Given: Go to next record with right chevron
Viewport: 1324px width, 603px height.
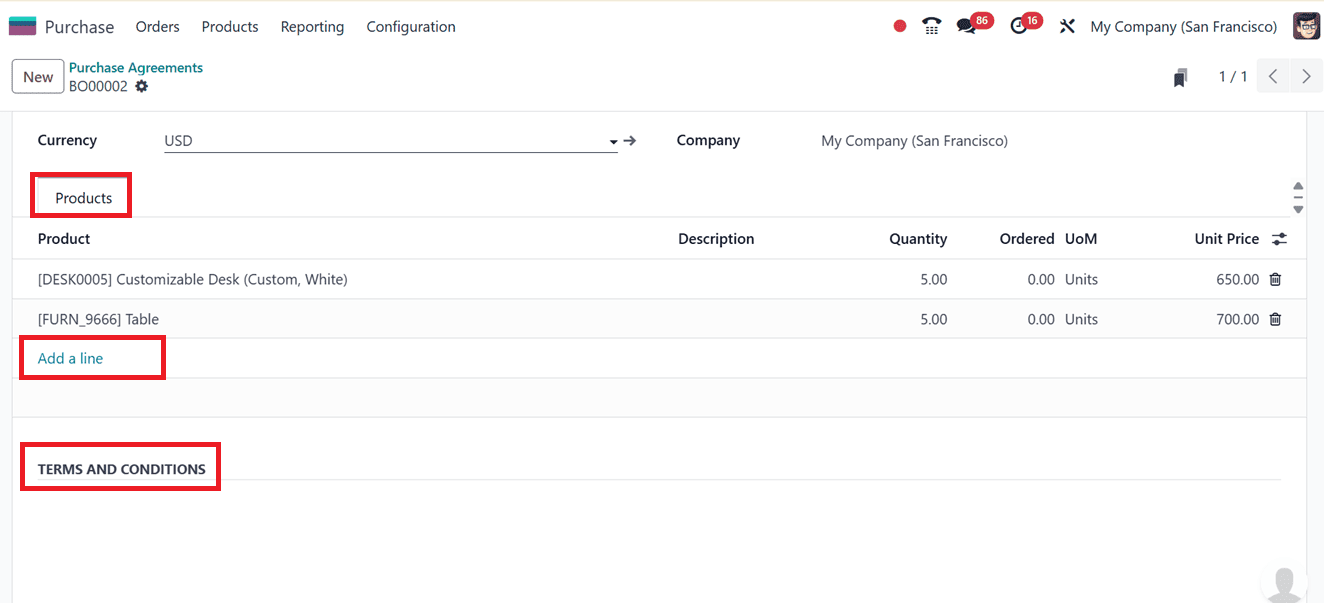Looking at the screenshot, I should click(1306, 76).
